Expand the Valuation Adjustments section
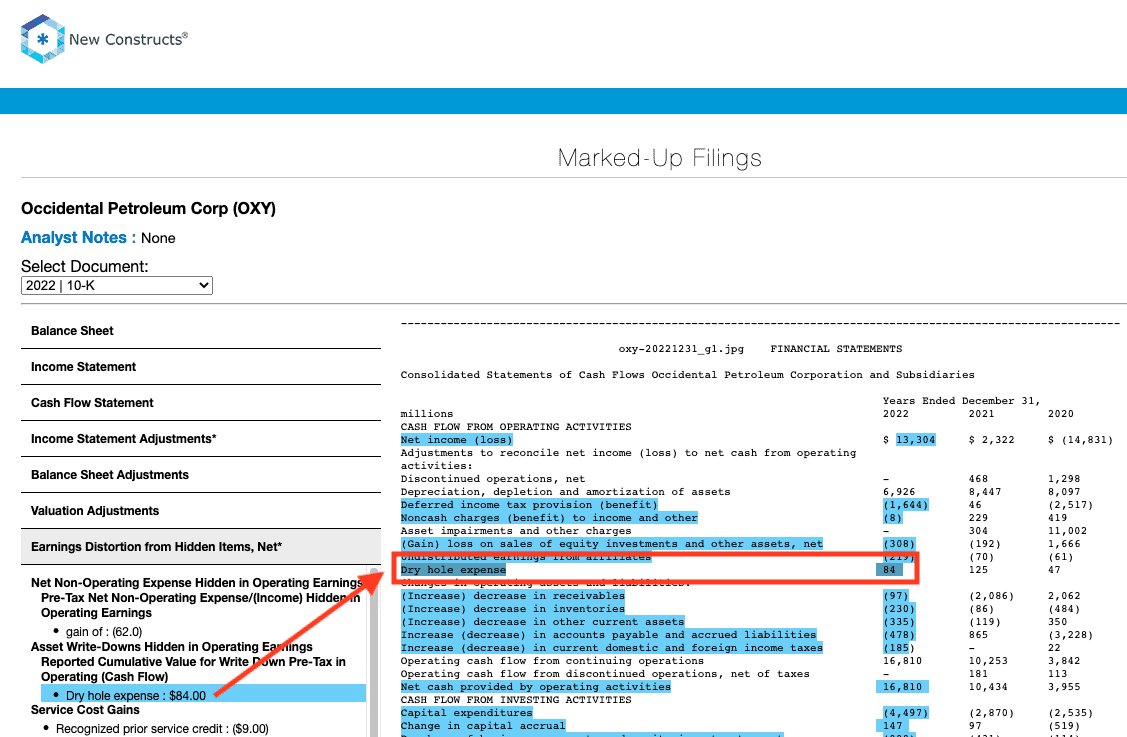This screenshot has width=1127, height=737. [201, 511]
